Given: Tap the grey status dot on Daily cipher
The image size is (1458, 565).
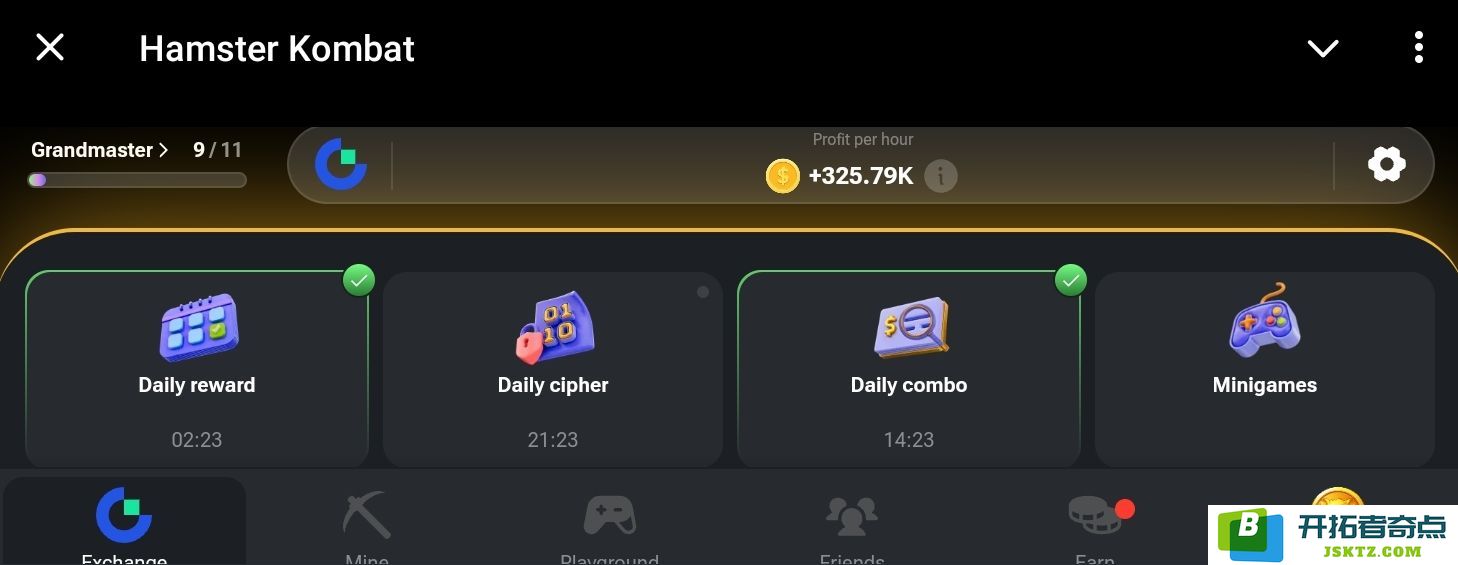Looking at the screenshot, I should coord(703,292).
